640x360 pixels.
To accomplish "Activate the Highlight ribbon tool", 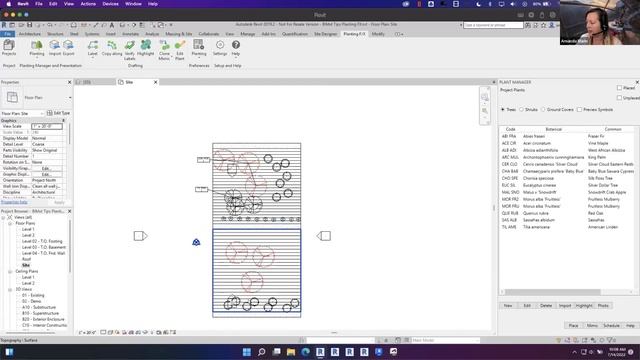I will pos(145,48).
